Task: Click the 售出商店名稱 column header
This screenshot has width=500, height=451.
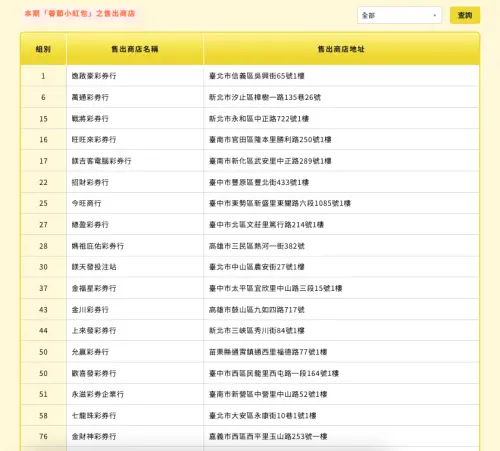Action: pyautogui.click(x=135, y=49)
